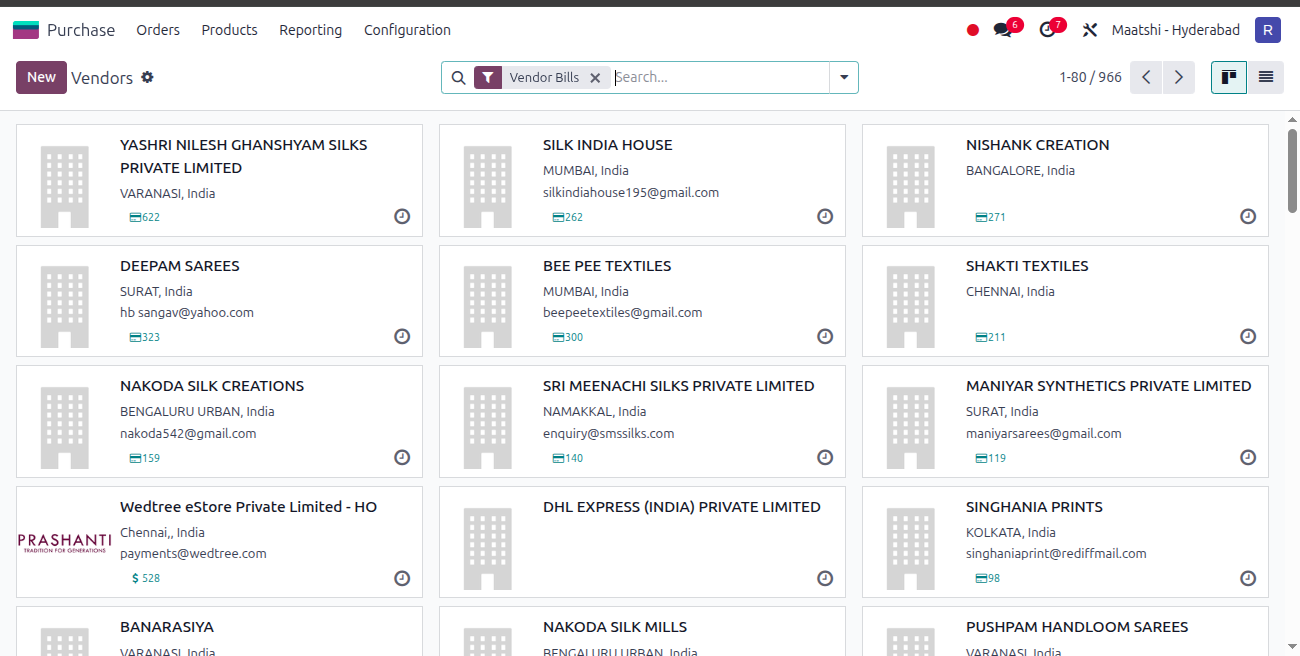
Task: Open activity clock on SINGHANIA PRINTS card
Action: [x=1248, y=578]
